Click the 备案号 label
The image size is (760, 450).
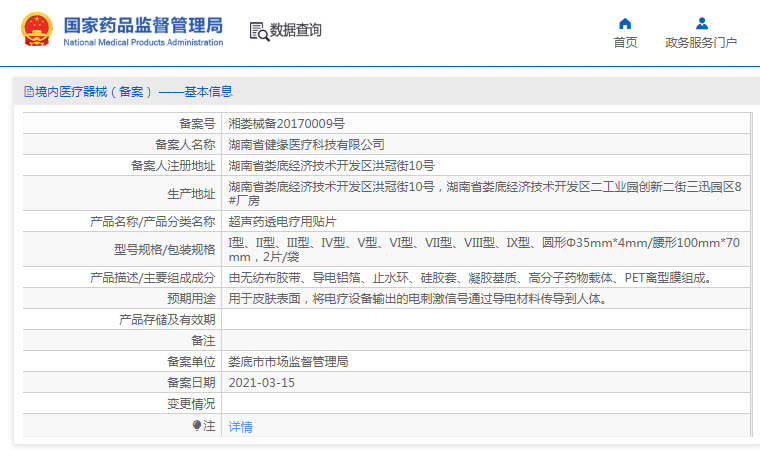[197, 124]
